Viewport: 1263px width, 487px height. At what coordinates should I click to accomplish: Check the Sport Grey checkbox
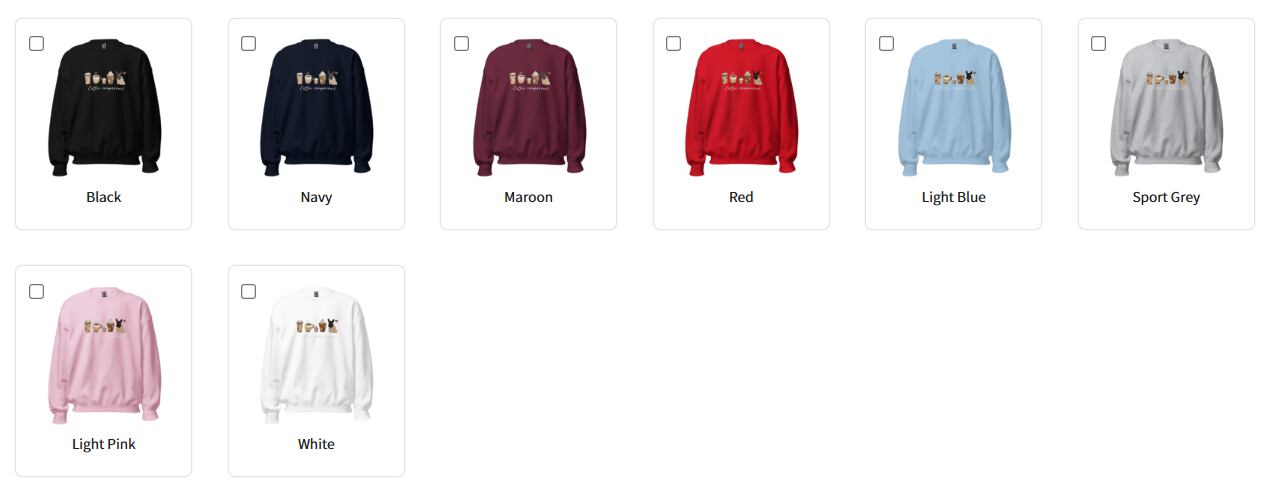click(x=1098, y=44)
